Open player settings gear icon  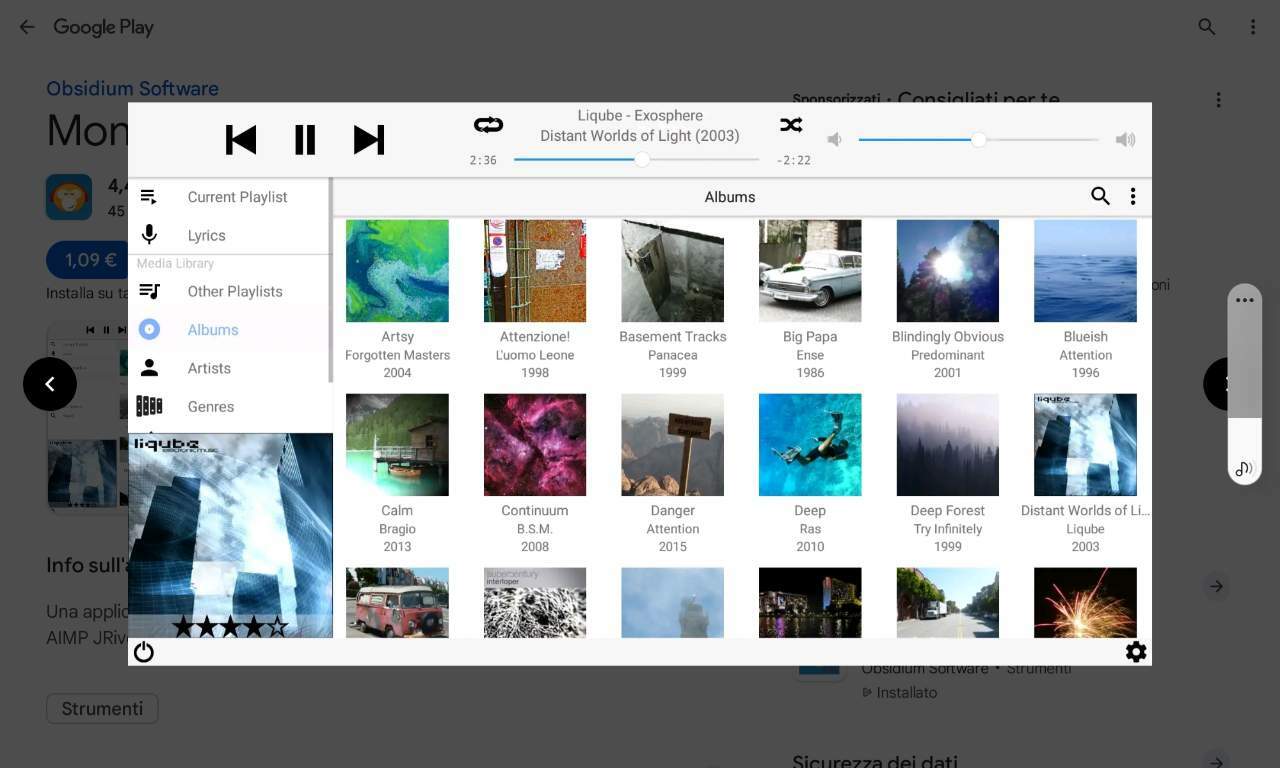pyautogui.click(x=1136, y=652)
